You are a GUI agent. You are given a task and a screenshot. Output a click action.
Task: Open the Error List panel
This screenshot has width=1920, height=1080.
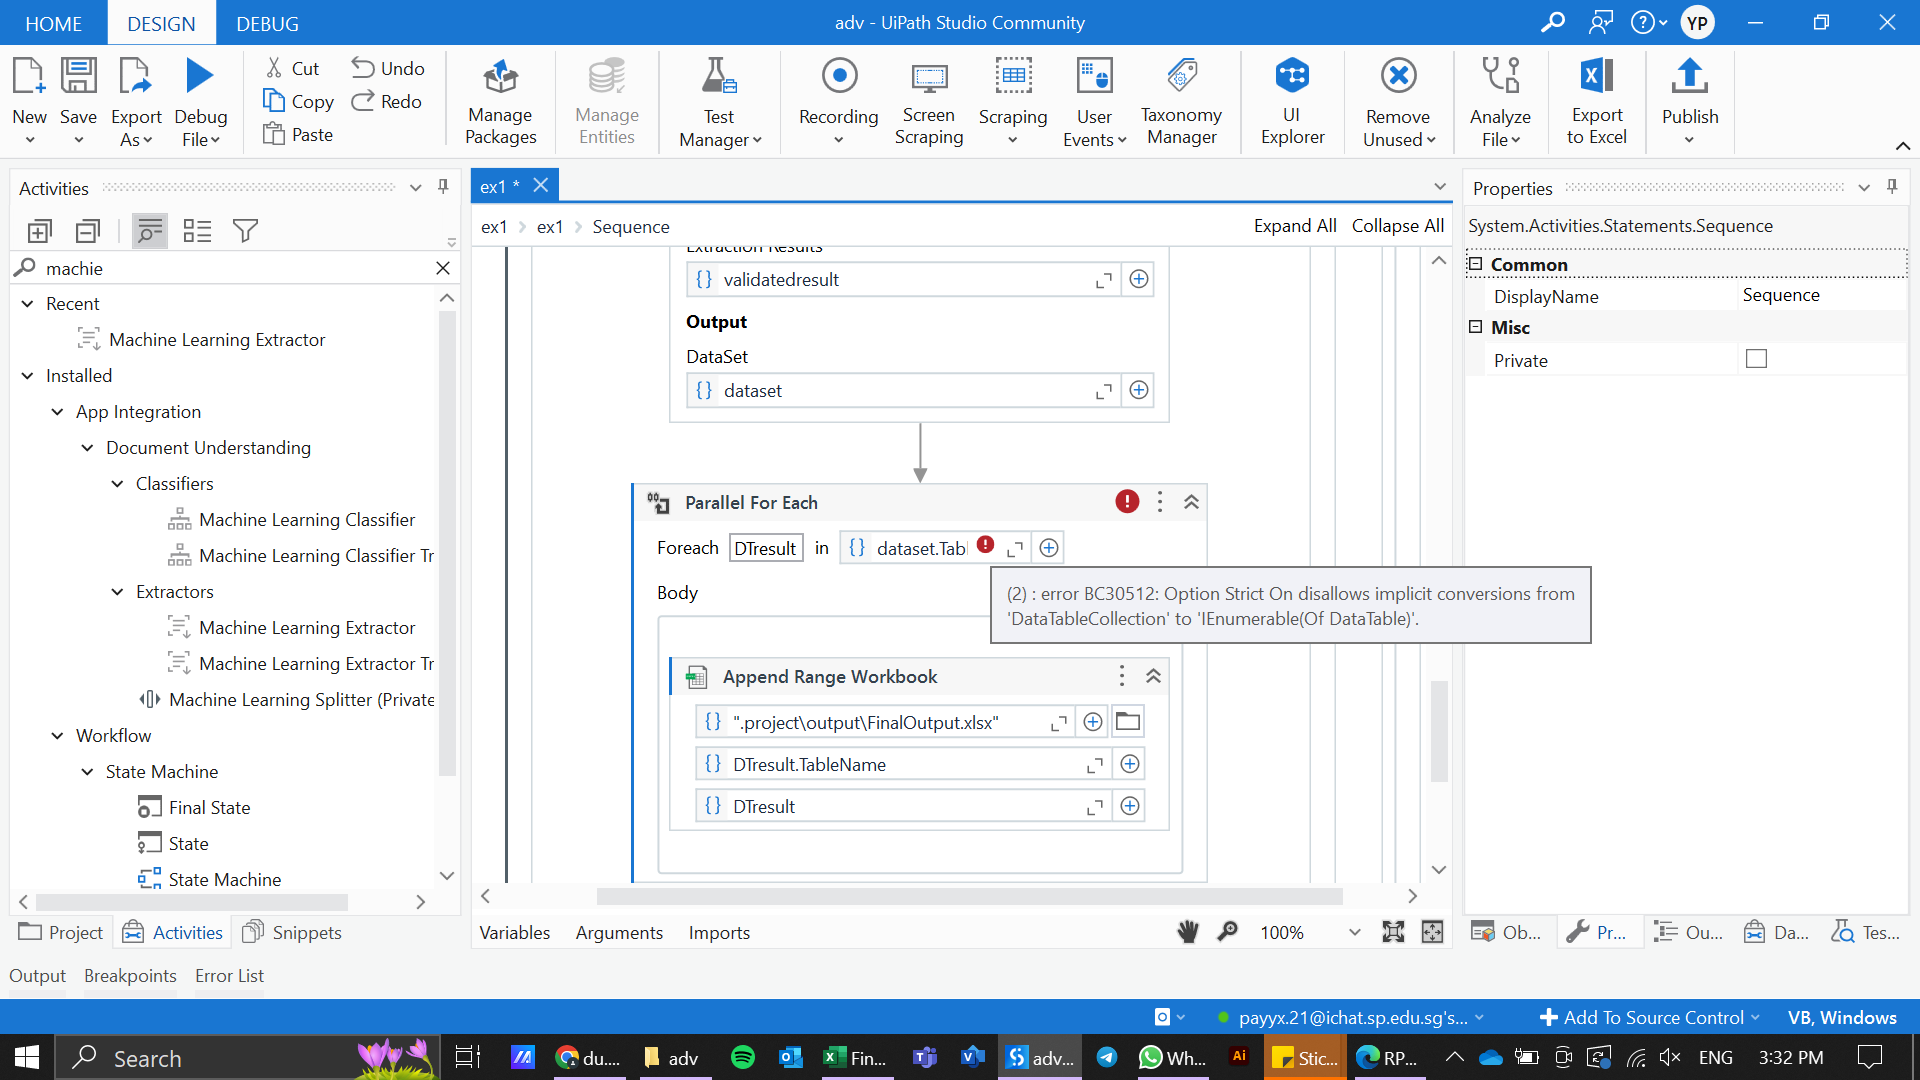(x=229, y=975)
